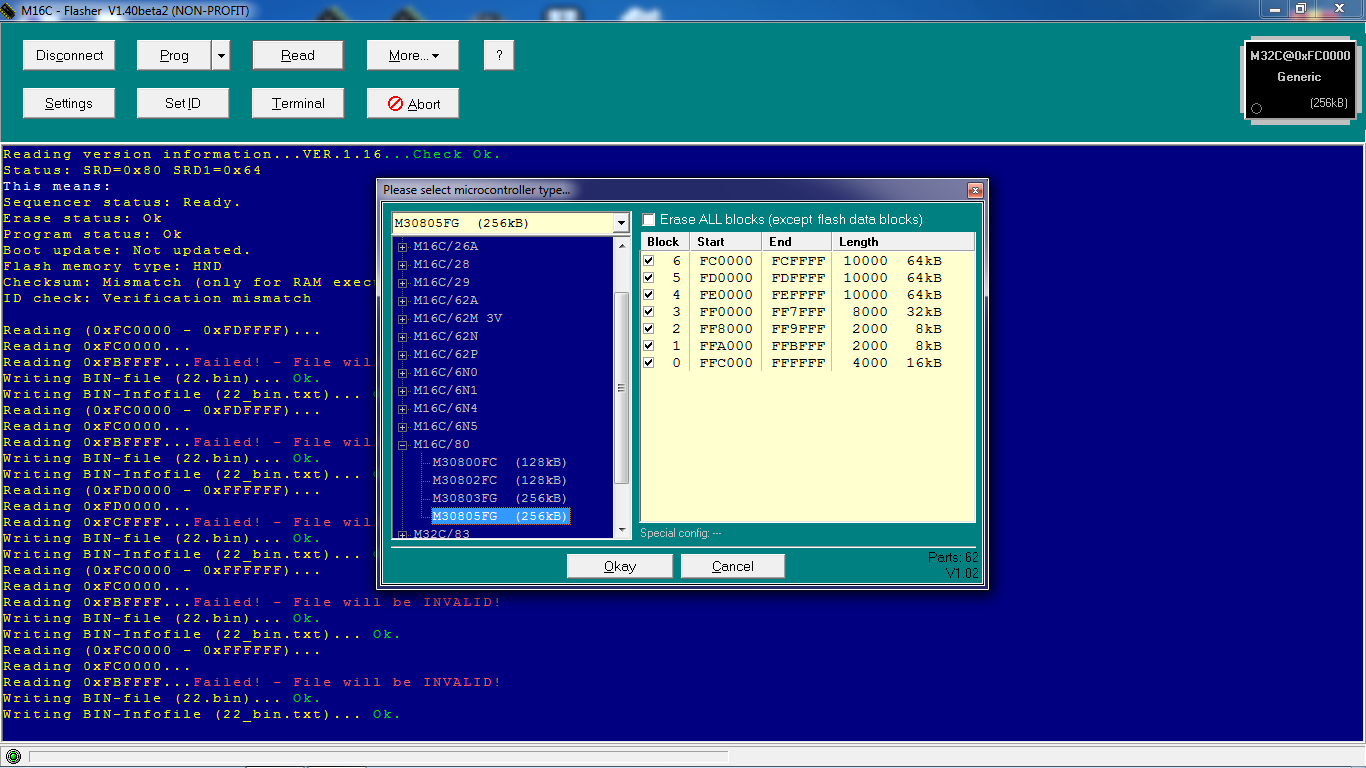Click the Length column header

click(858, 242)
